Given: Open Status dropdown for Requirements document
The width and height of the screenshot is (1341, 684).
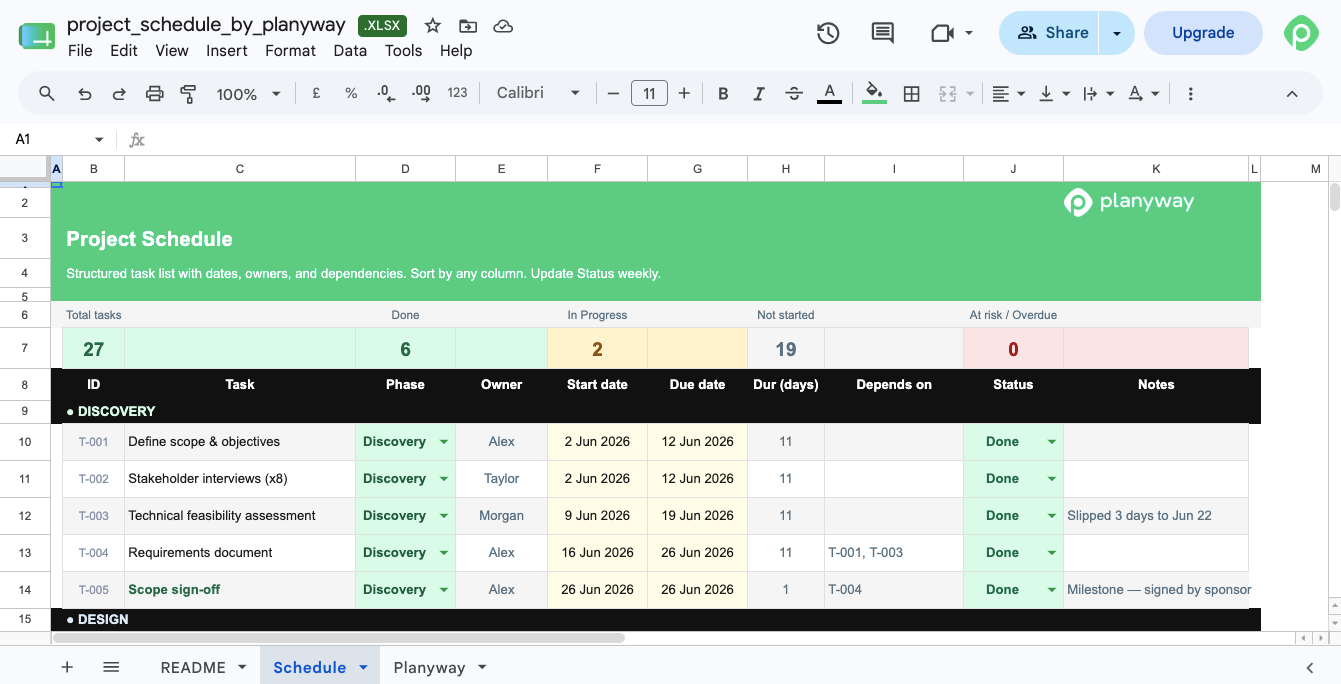Looking at the screenshot, I should pos(1052,553).
